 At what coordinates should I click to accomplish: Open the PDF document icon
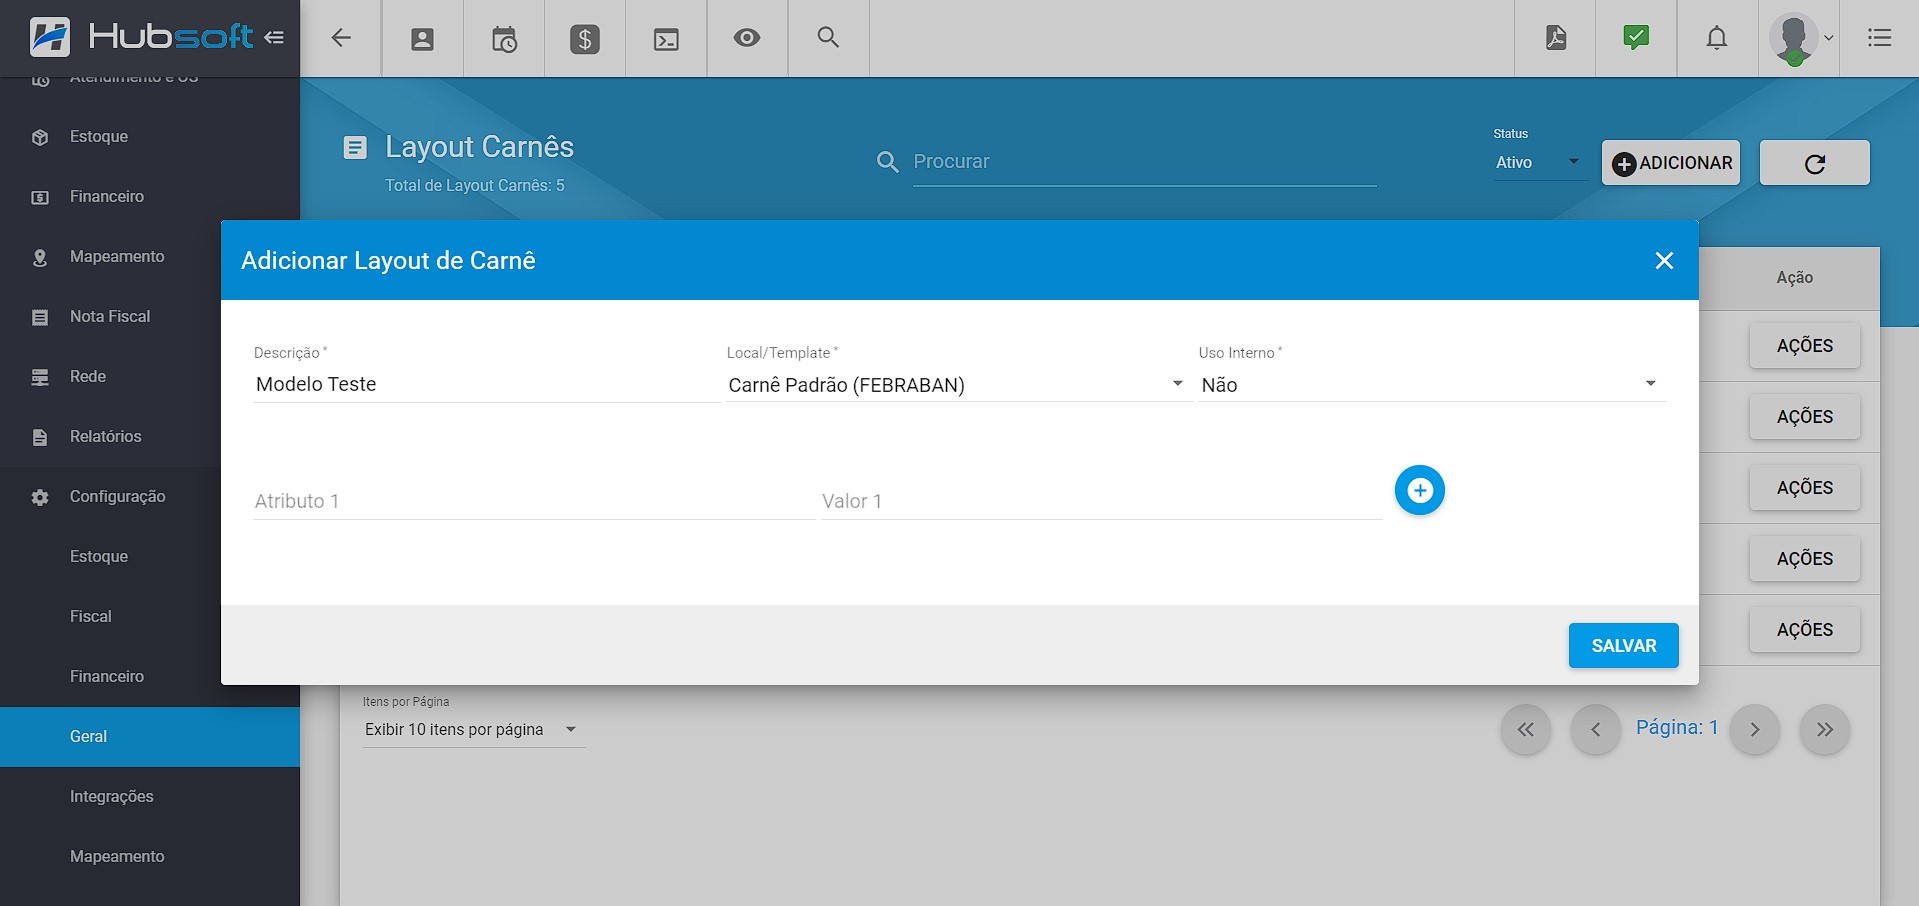click(1555, 38)
